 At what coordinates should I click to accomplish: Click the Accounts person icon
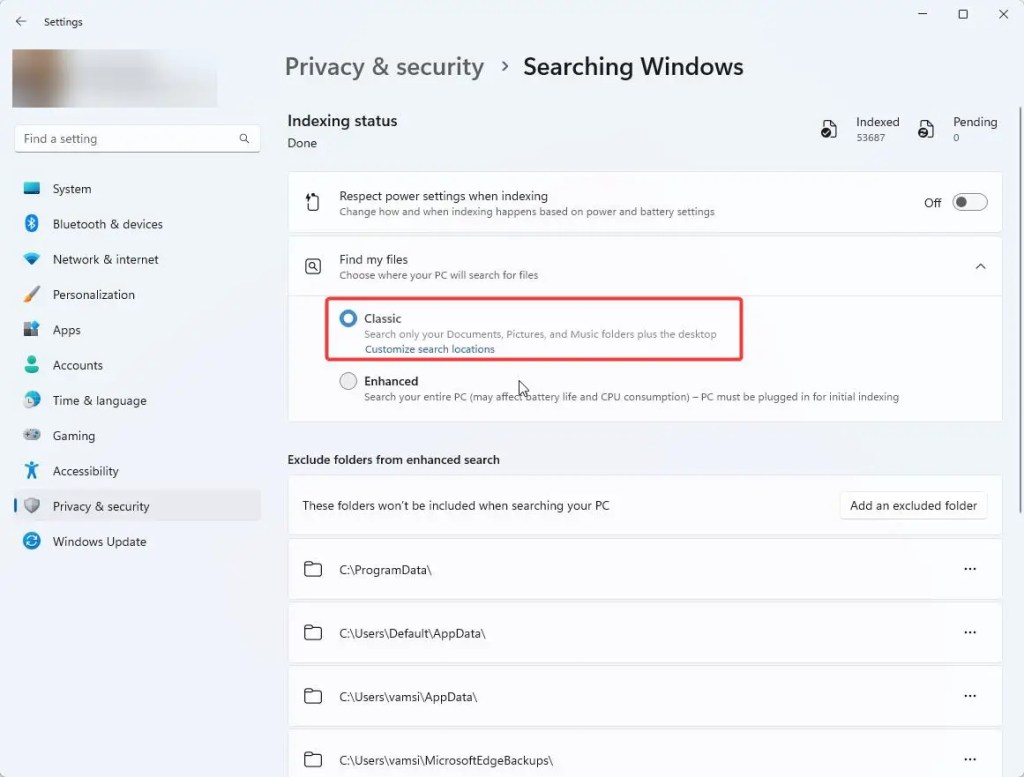click(31, 364)
